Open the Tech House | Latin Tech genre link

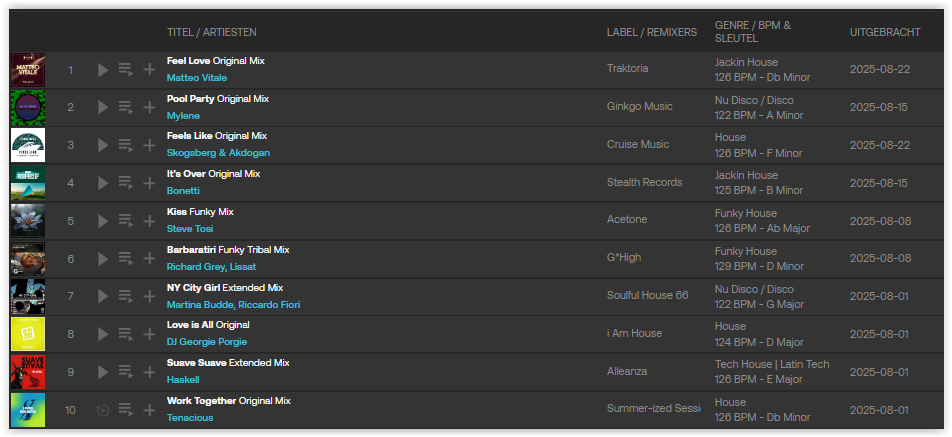click(x=772, y=364)
